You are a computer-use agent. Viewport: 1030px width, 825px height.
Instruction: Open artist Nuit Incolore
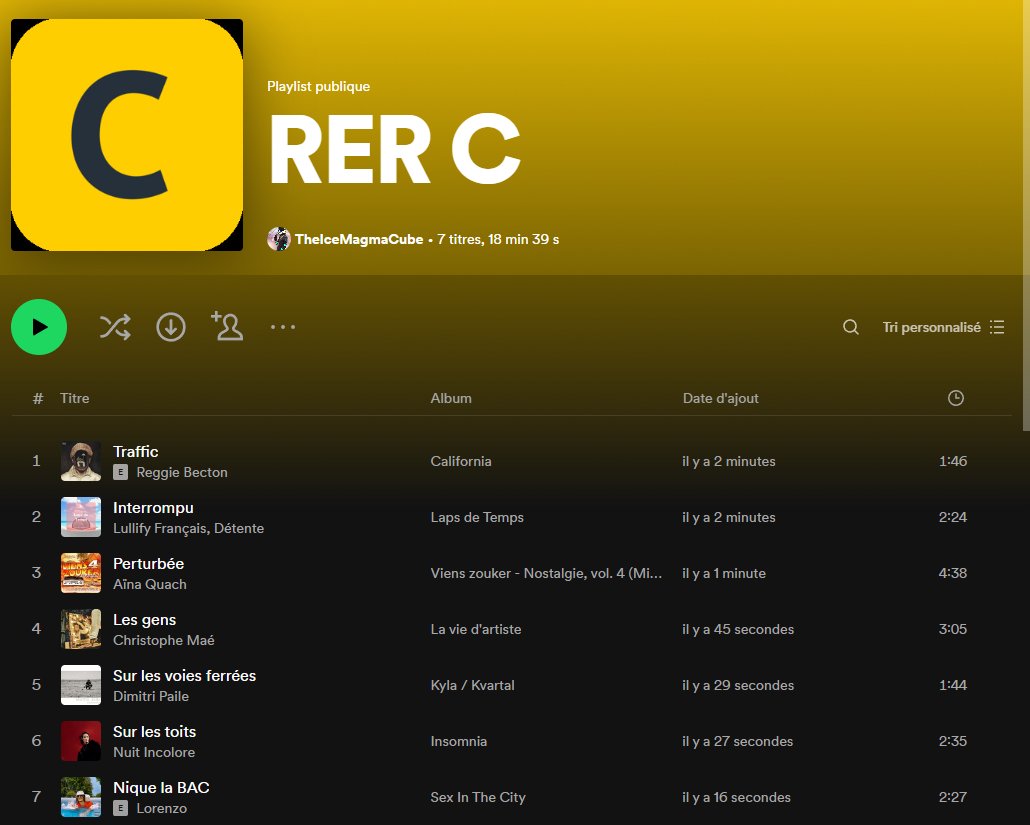pyautogui.click(x=154, y=752)
